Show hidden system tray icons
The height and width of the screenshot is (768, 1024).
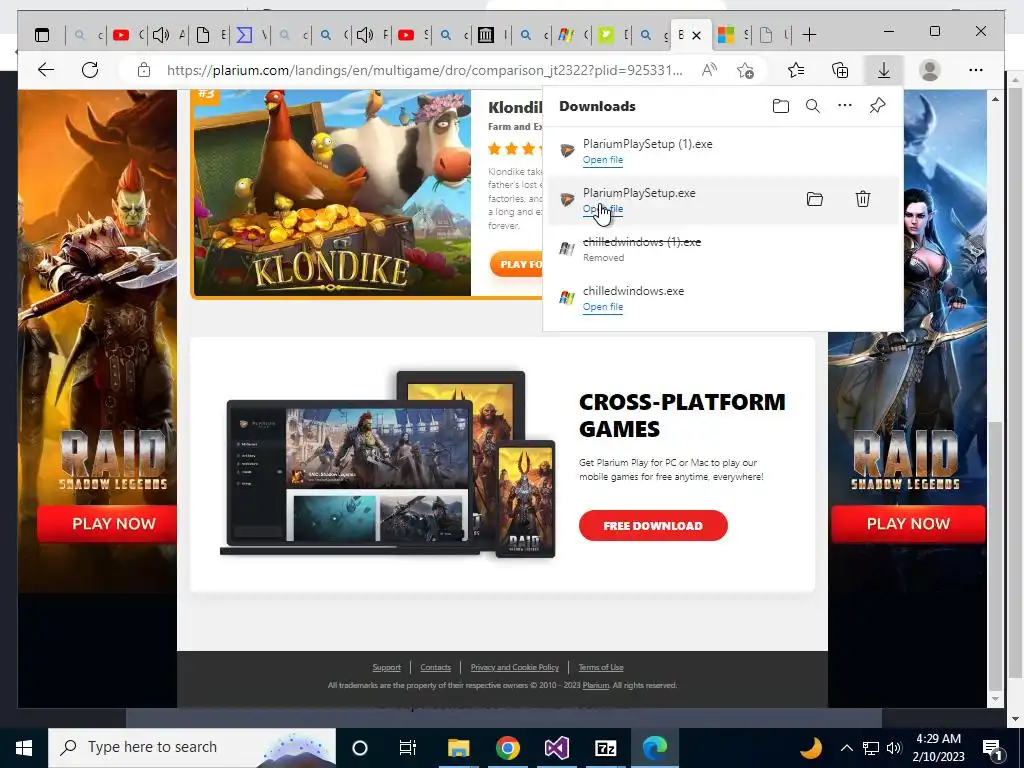tap(846, 748)
